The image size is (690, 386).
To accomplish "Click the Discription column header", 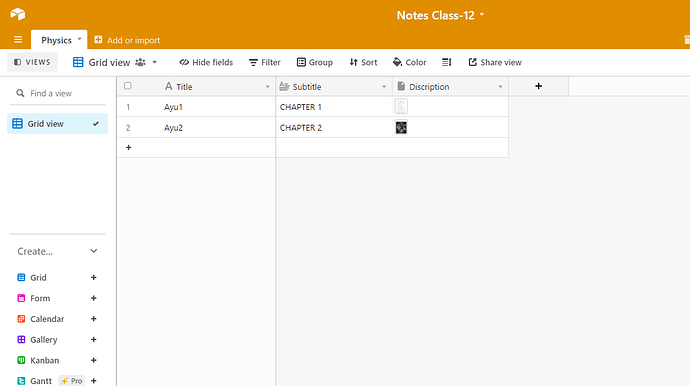I will point(450,87).
